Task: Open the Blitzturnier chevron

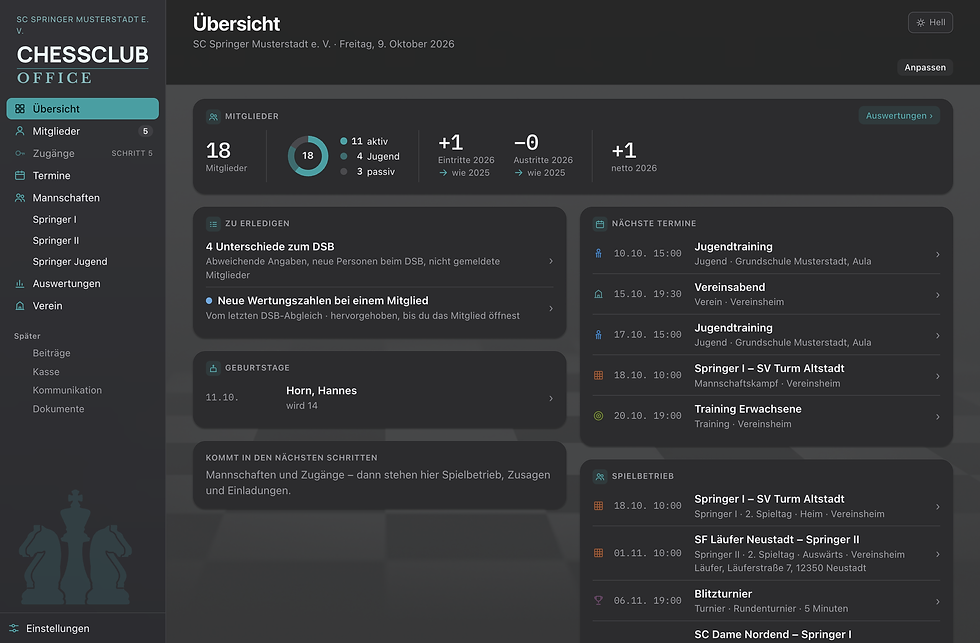Action: (938, 602)
